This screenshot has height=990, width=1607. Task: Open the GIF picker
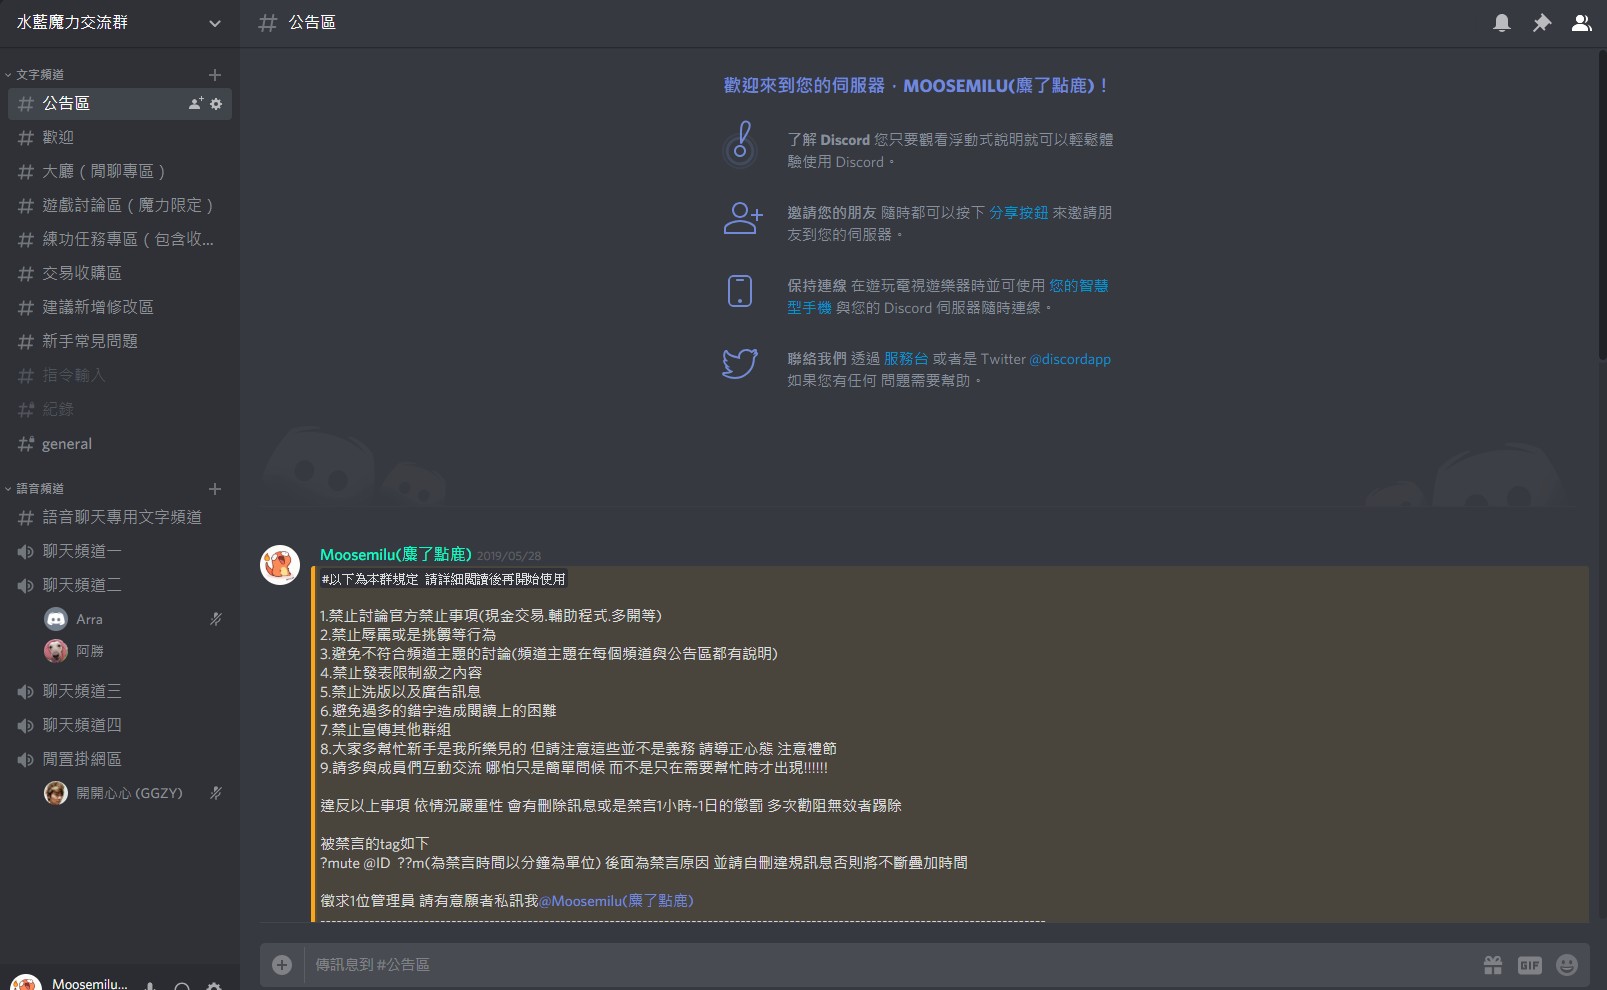[1530, 965]
